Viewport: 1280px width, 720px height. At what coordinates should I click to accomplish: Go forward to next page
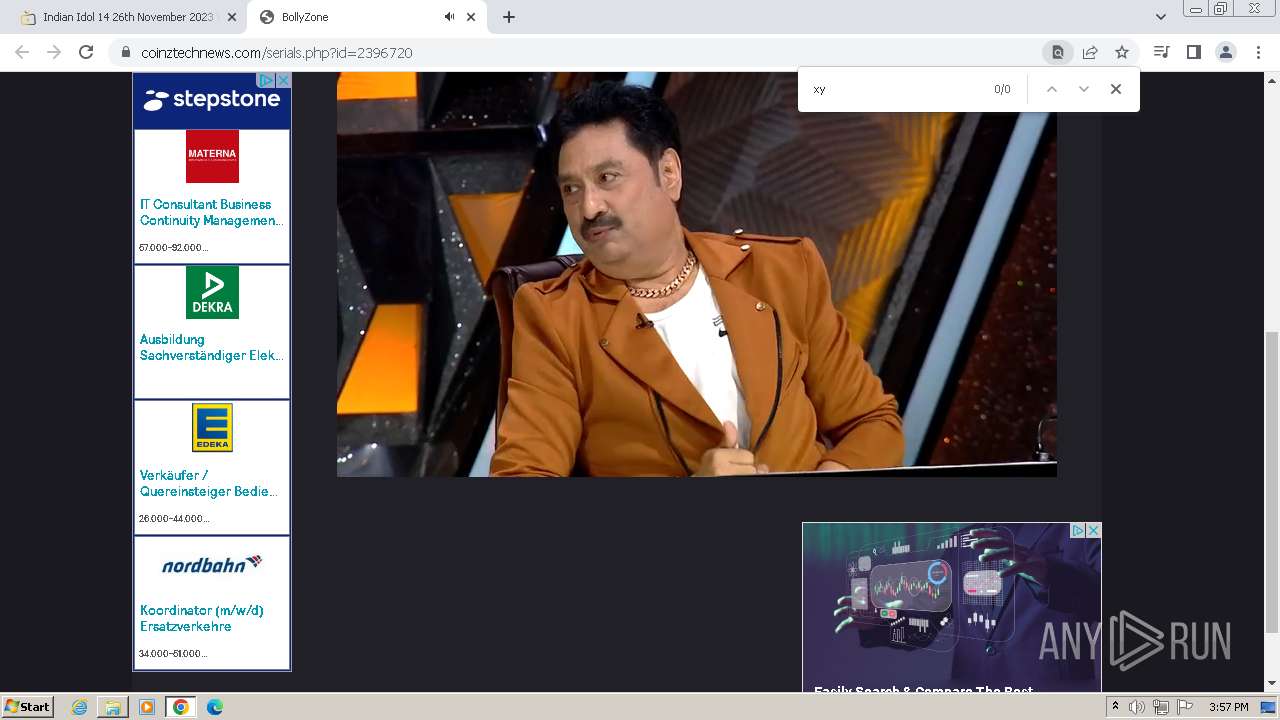(x=54, y=52)
